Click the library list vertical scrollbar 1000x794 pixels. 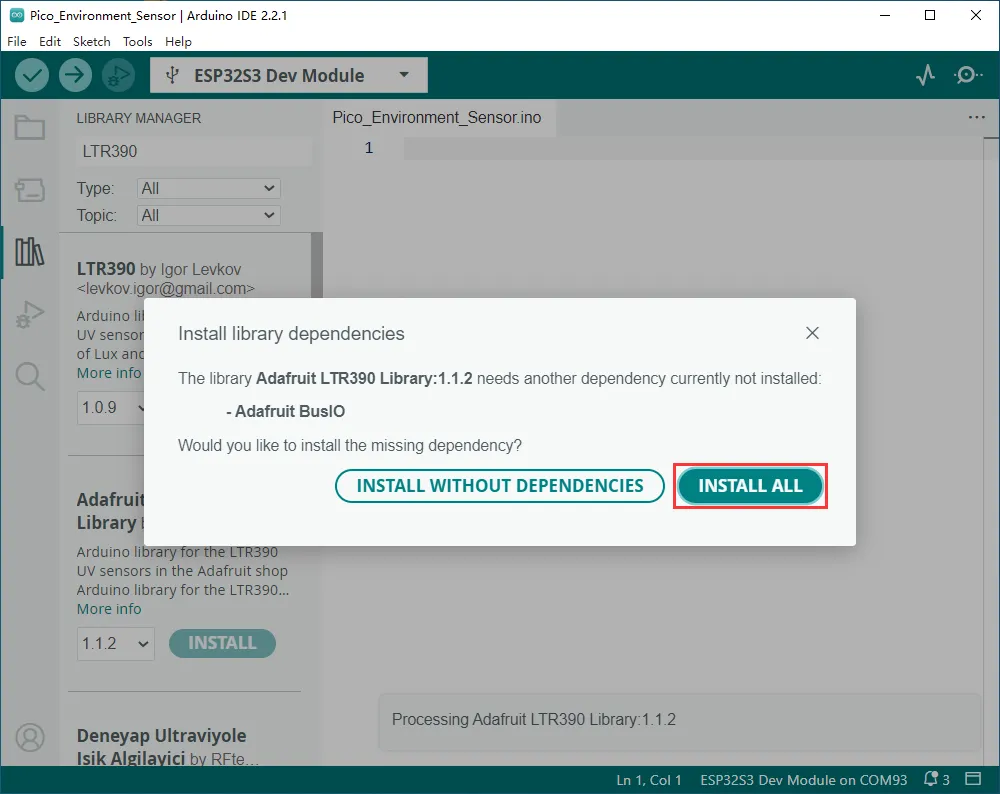pyautogui.click(x=316, y=265)
